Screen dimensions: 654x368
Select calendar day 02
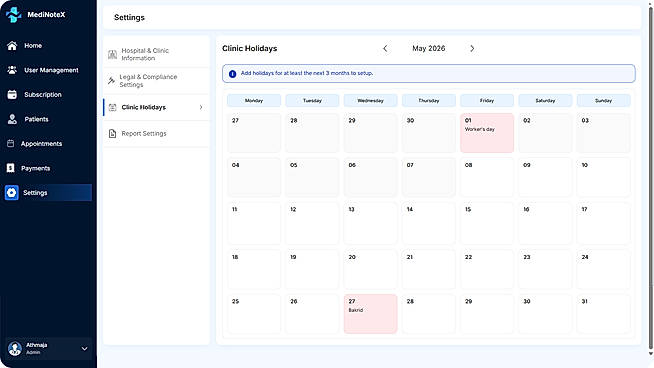click(545, 133)
